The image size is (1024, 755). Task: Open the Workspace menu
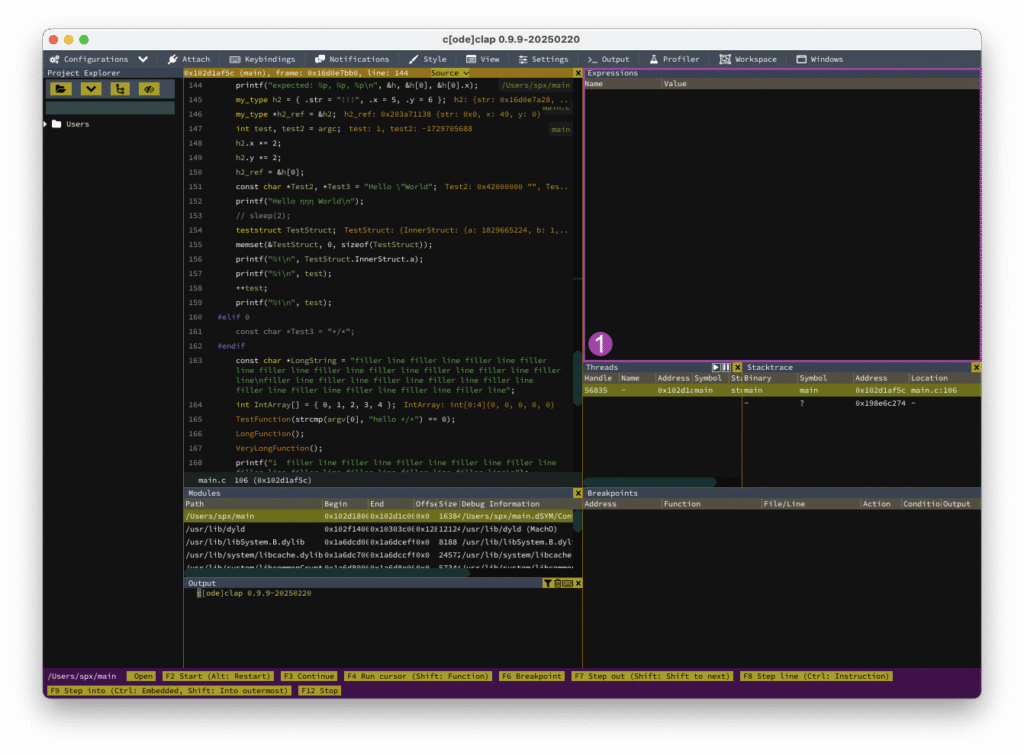click(748, 59)
